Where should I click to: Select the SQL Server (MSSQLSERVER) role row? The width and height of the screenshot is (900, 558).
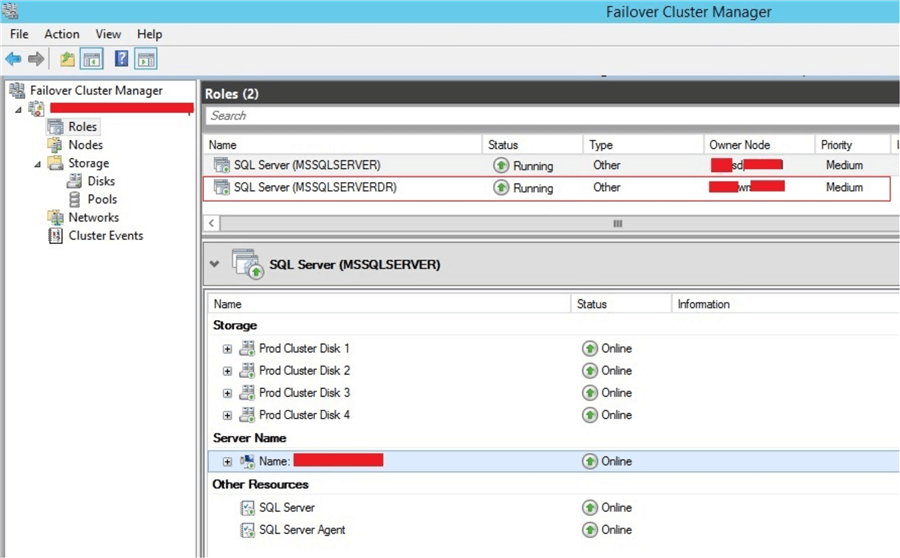(x=551, y=165)
